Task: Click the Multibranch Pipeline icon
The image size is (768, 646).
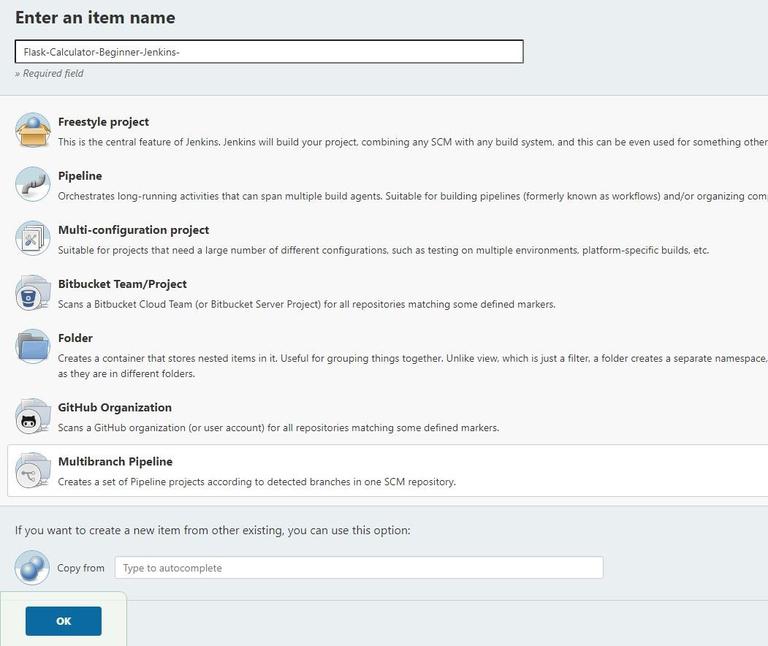Action: [x=32, y=471]
